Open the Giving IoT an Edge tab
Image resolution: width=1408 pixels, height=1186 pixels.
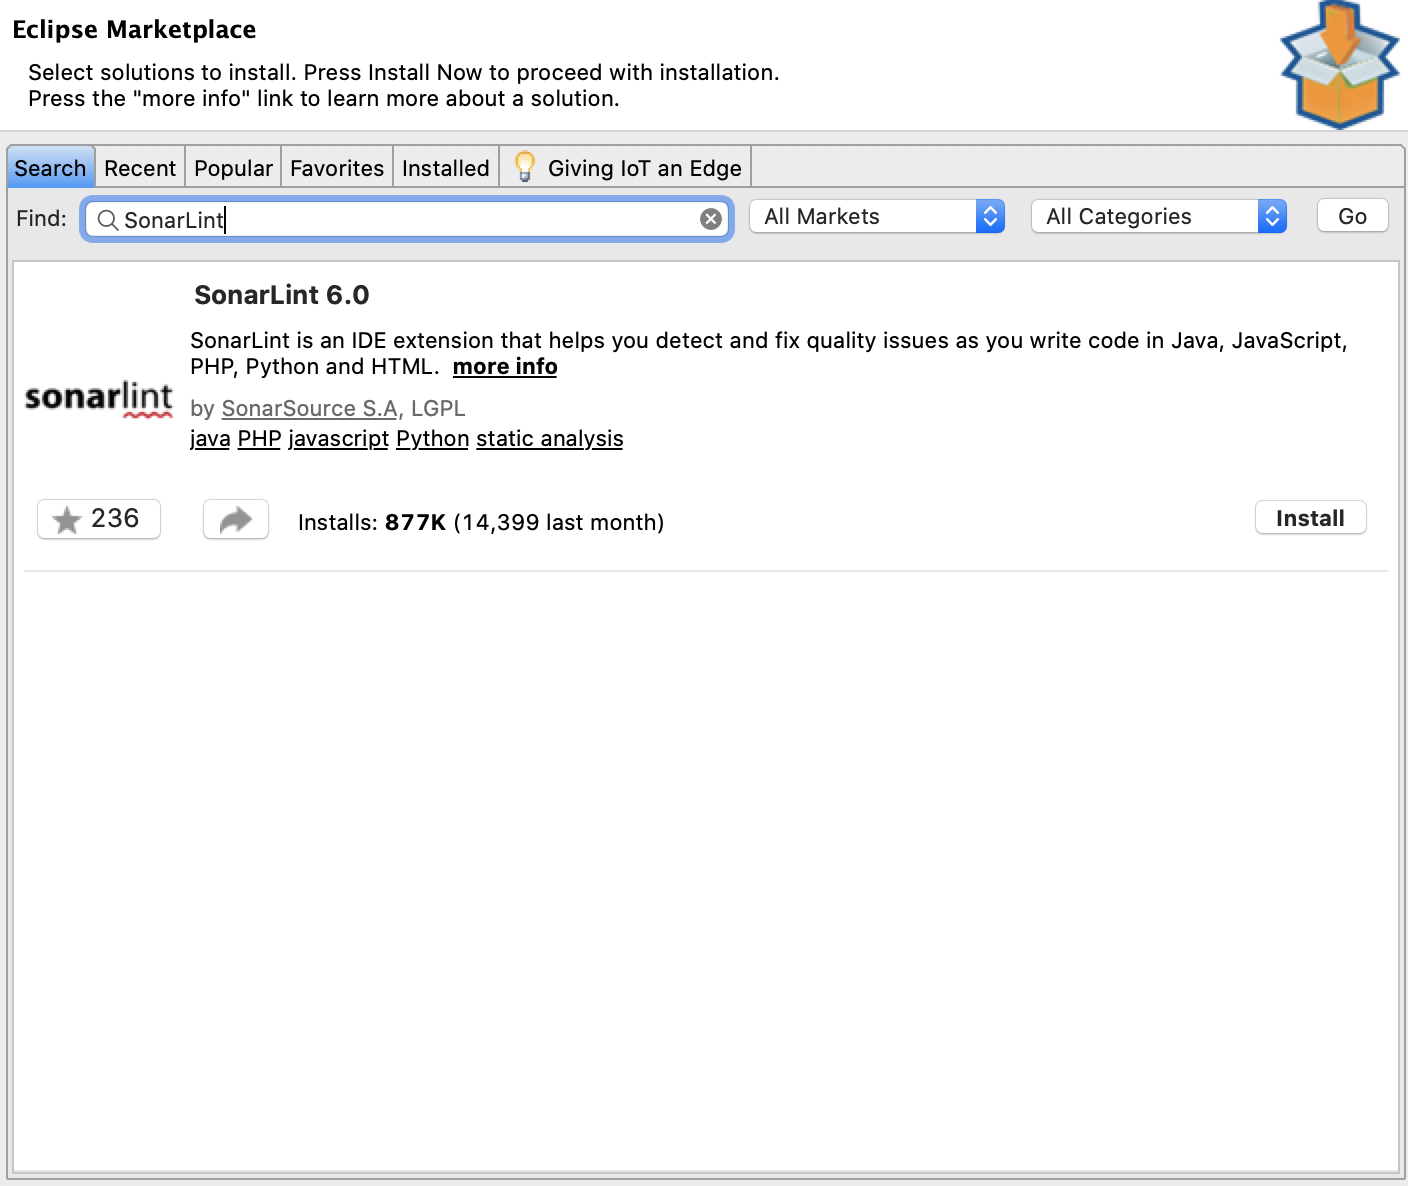[x=626, y=168]
